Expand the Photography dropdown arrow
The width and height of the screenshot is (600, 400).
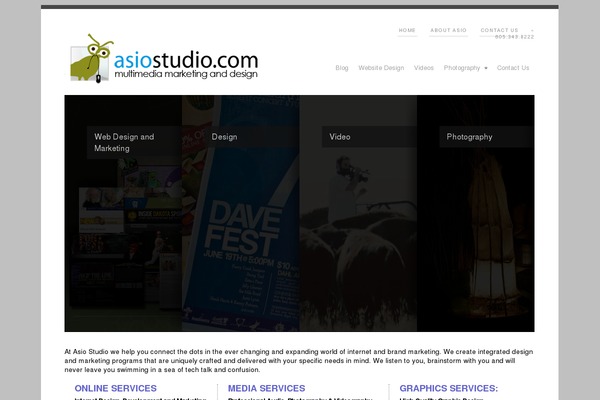pyautogui.click(x=486, y=68)
